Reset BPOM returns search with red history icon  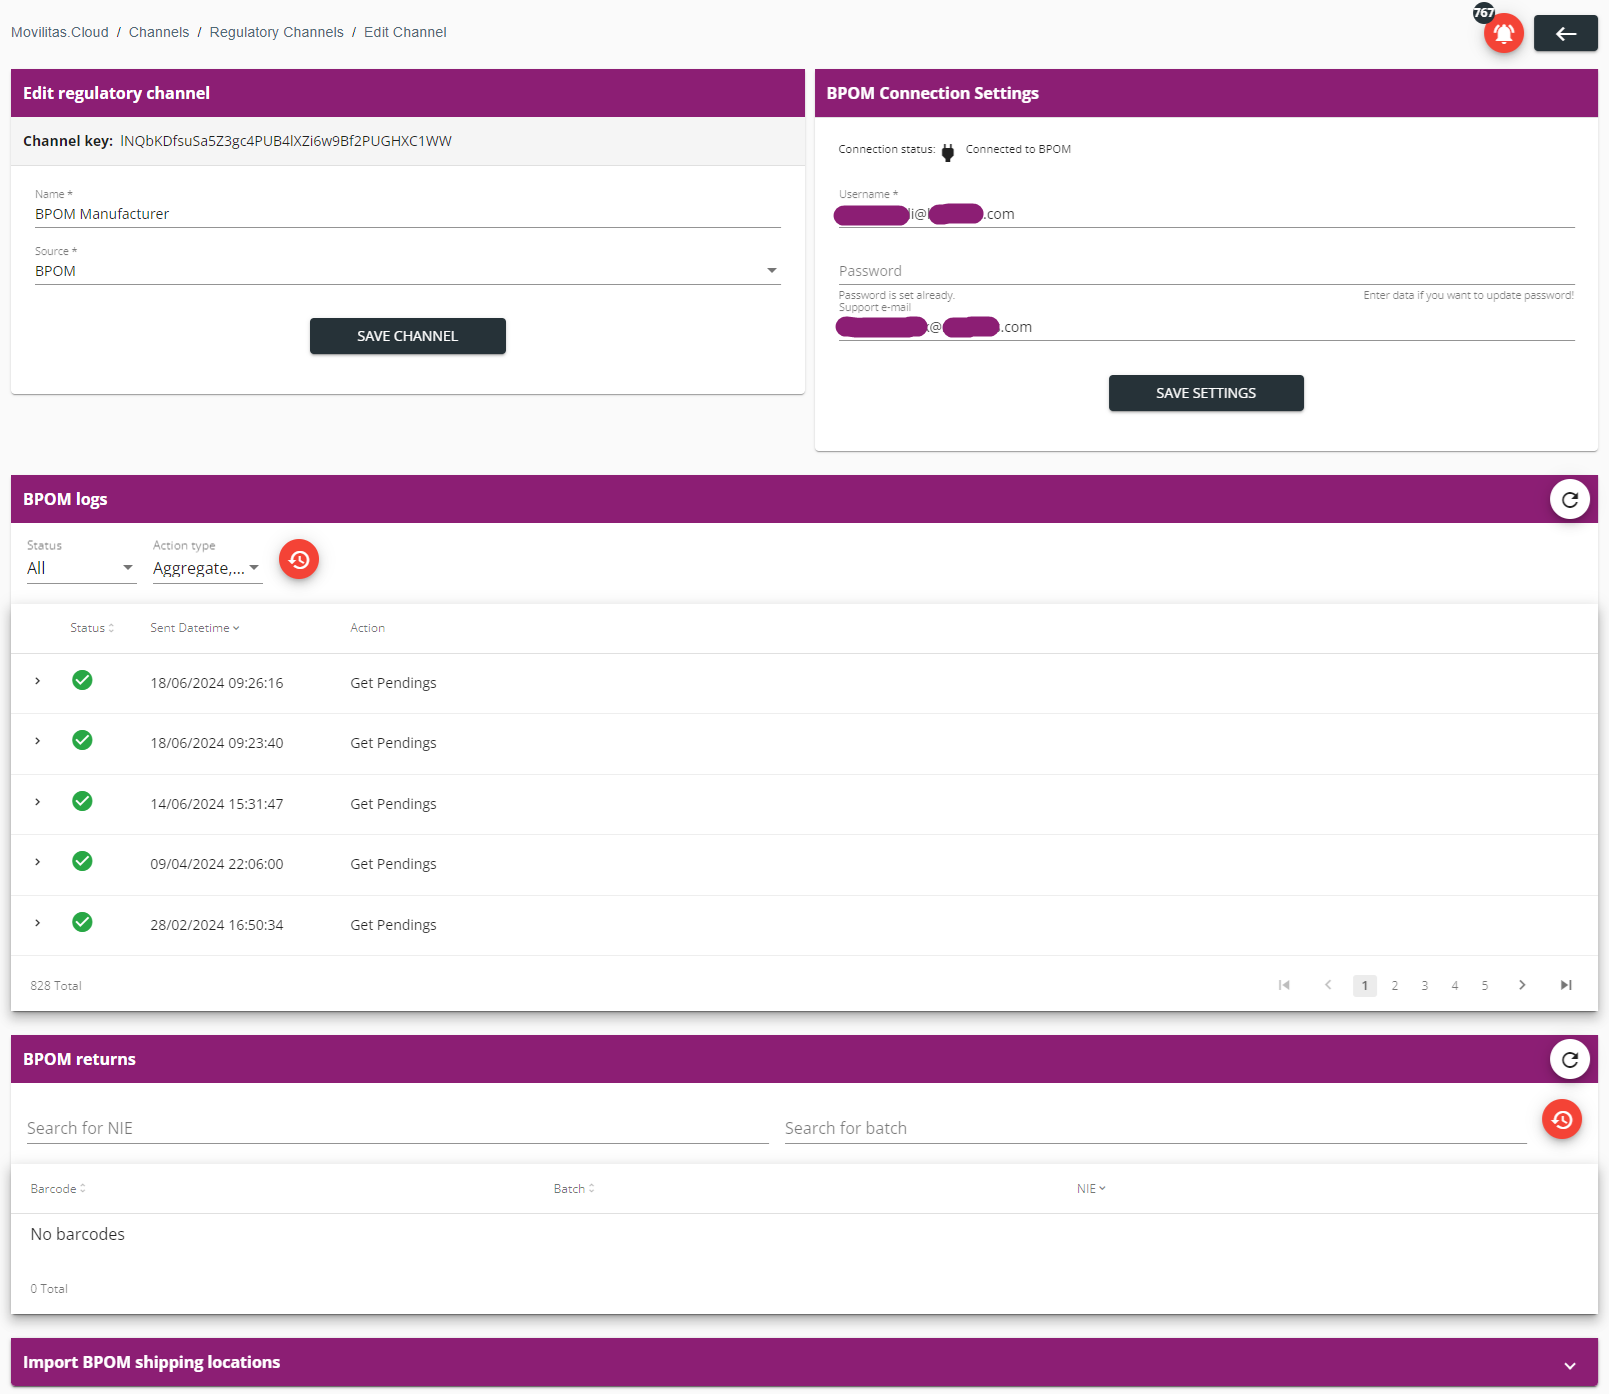[x=1562, y=1120]
